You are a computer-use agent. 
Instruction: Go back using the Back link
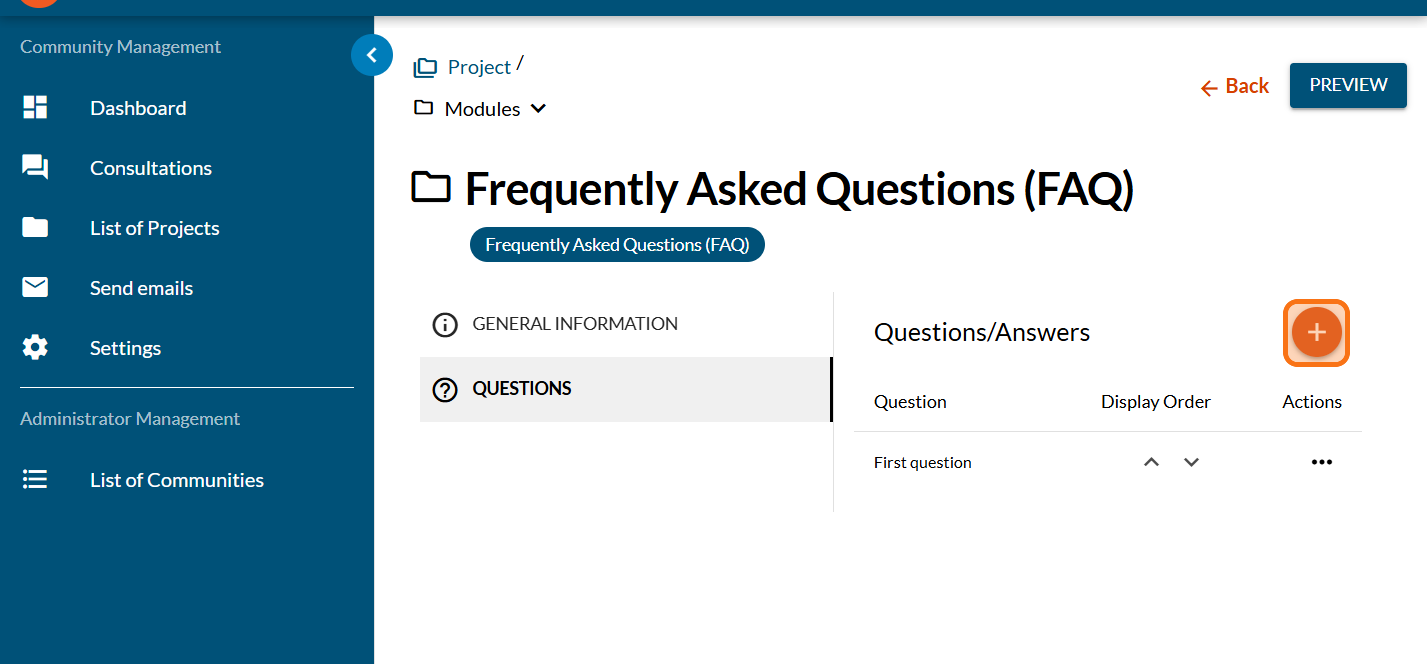1235,87
